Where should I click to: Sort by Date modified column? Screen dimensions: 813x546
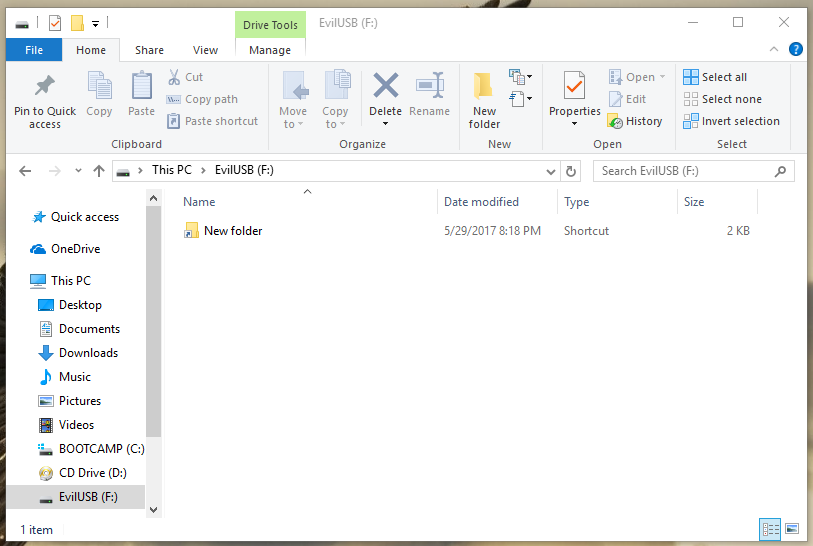click(481, 202)
